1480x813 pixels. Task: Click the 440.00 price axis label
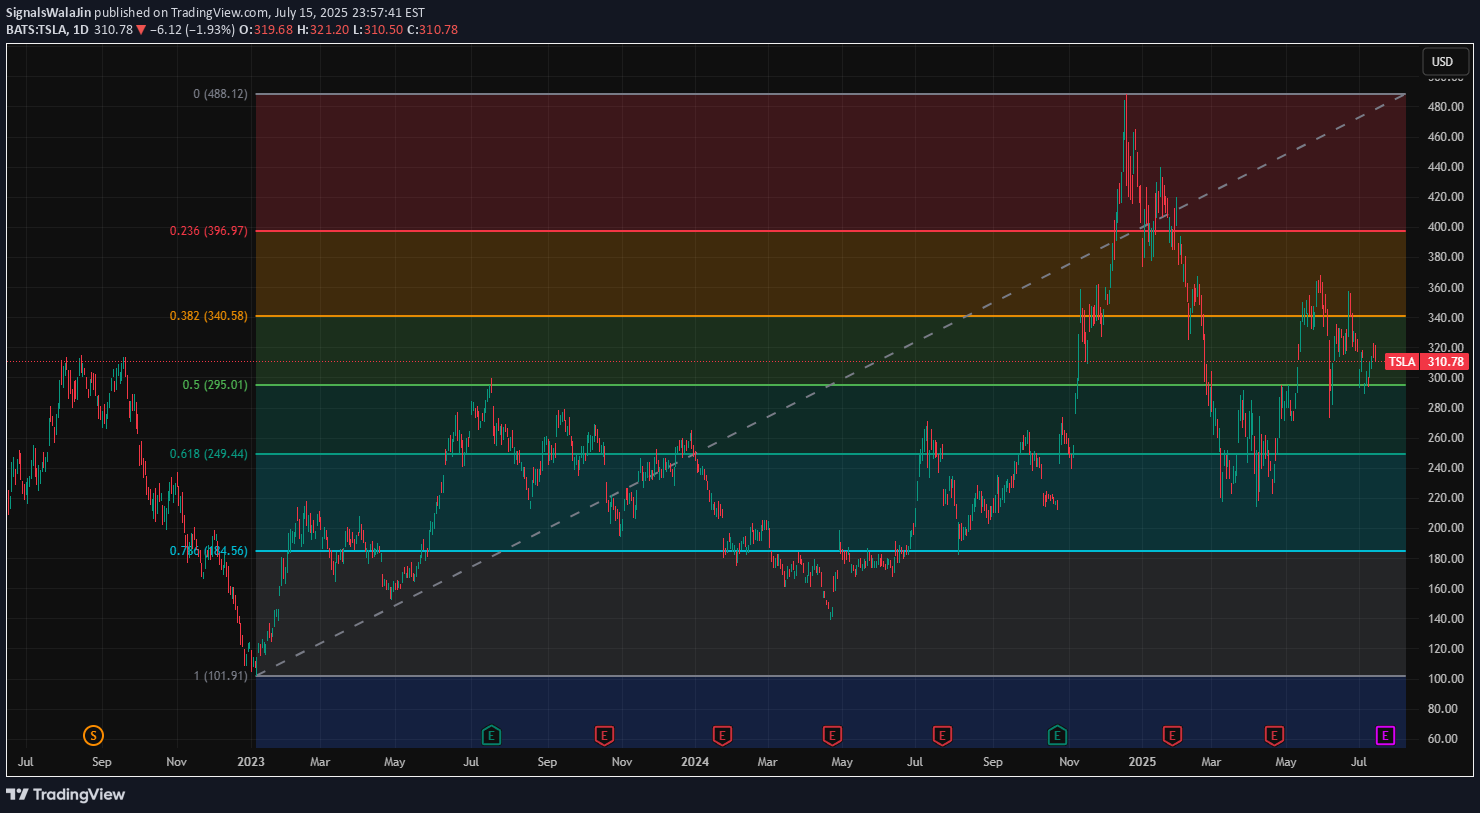(x=1446, y=167)
